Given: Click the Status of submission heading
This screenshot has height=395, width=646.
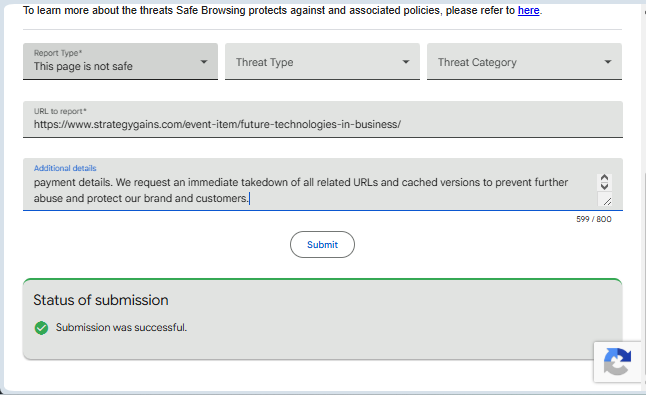Looking at the screenshot, I should 101,300.
